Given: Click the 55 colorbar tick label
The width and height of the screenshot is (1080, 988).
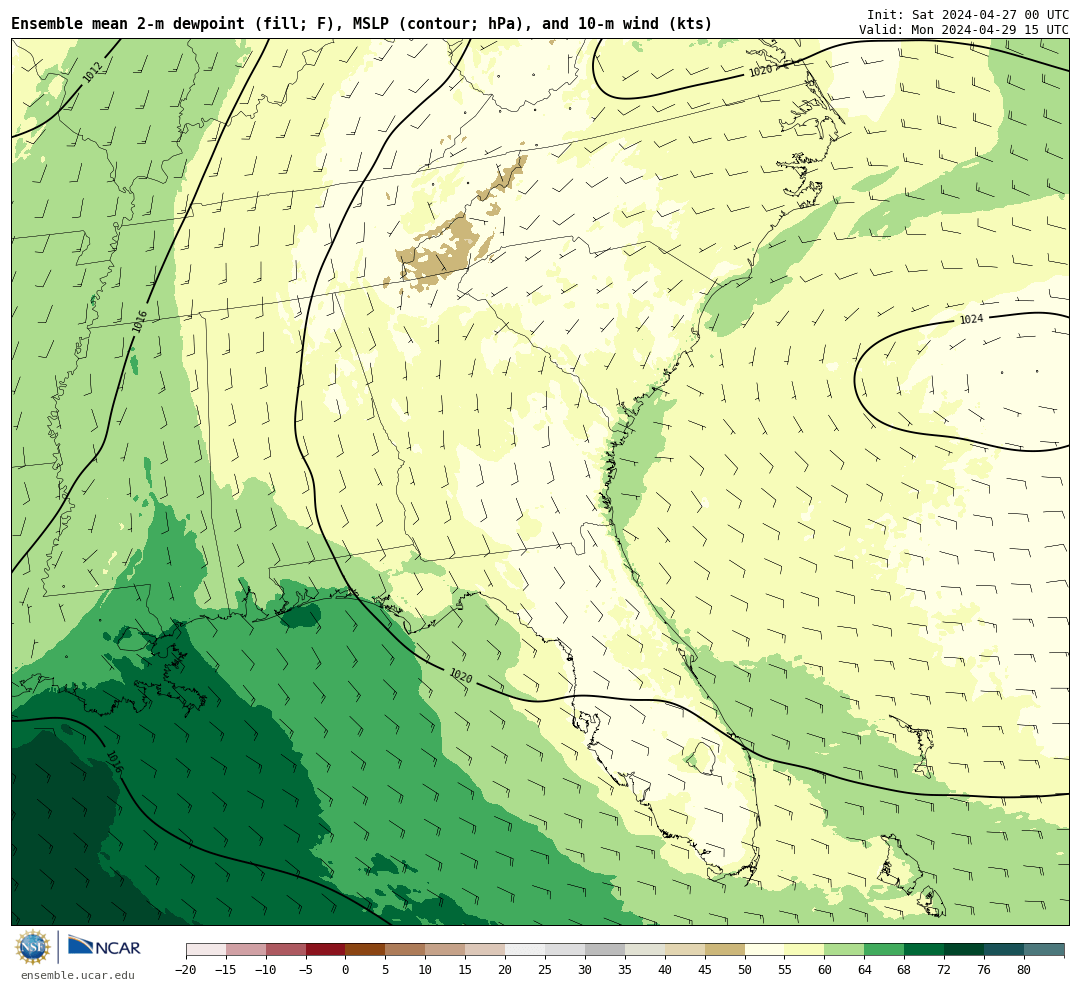Looking at the screenshot, I should tap(785, 970).
